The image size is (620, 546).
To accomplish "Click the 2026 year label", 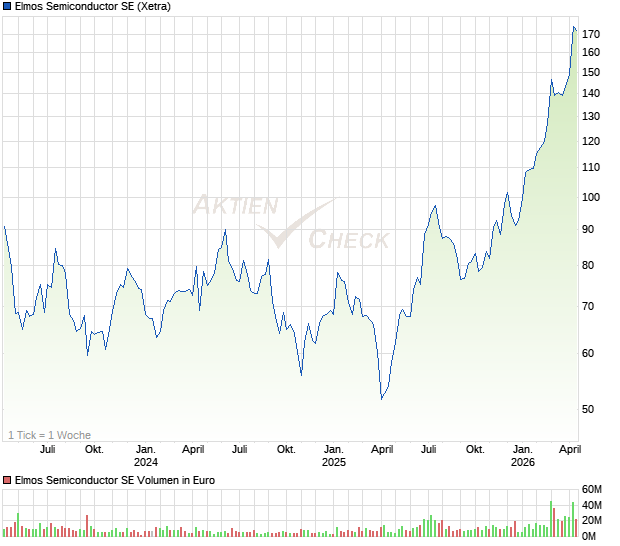I will pyautogui.click(x=523, y=462).
